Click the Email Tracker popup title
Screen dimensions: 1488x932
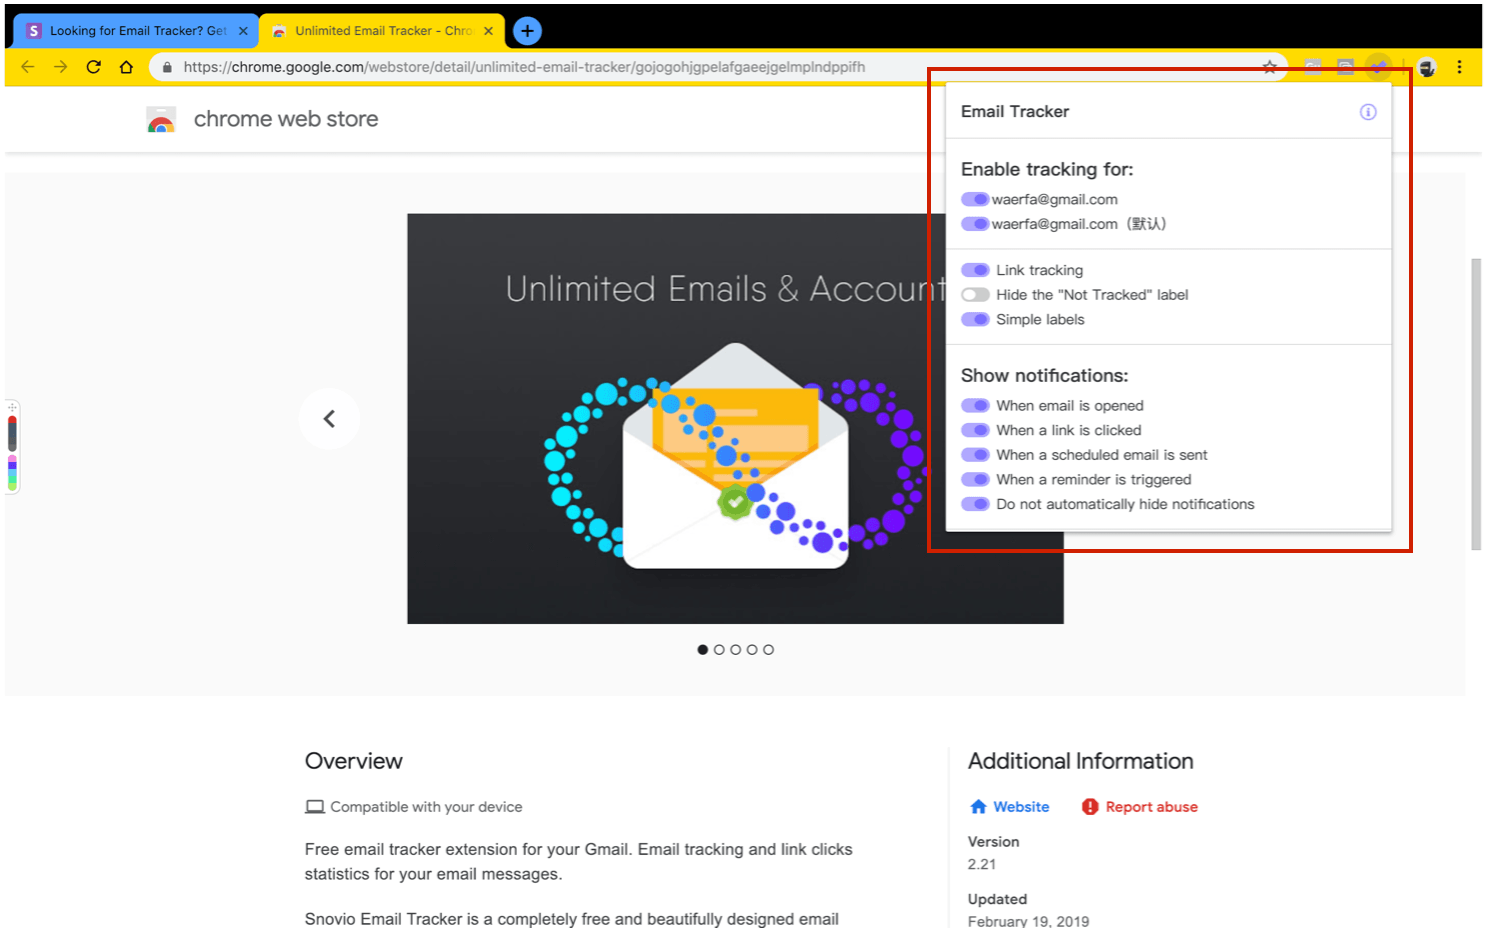(x=1015, y=112)
